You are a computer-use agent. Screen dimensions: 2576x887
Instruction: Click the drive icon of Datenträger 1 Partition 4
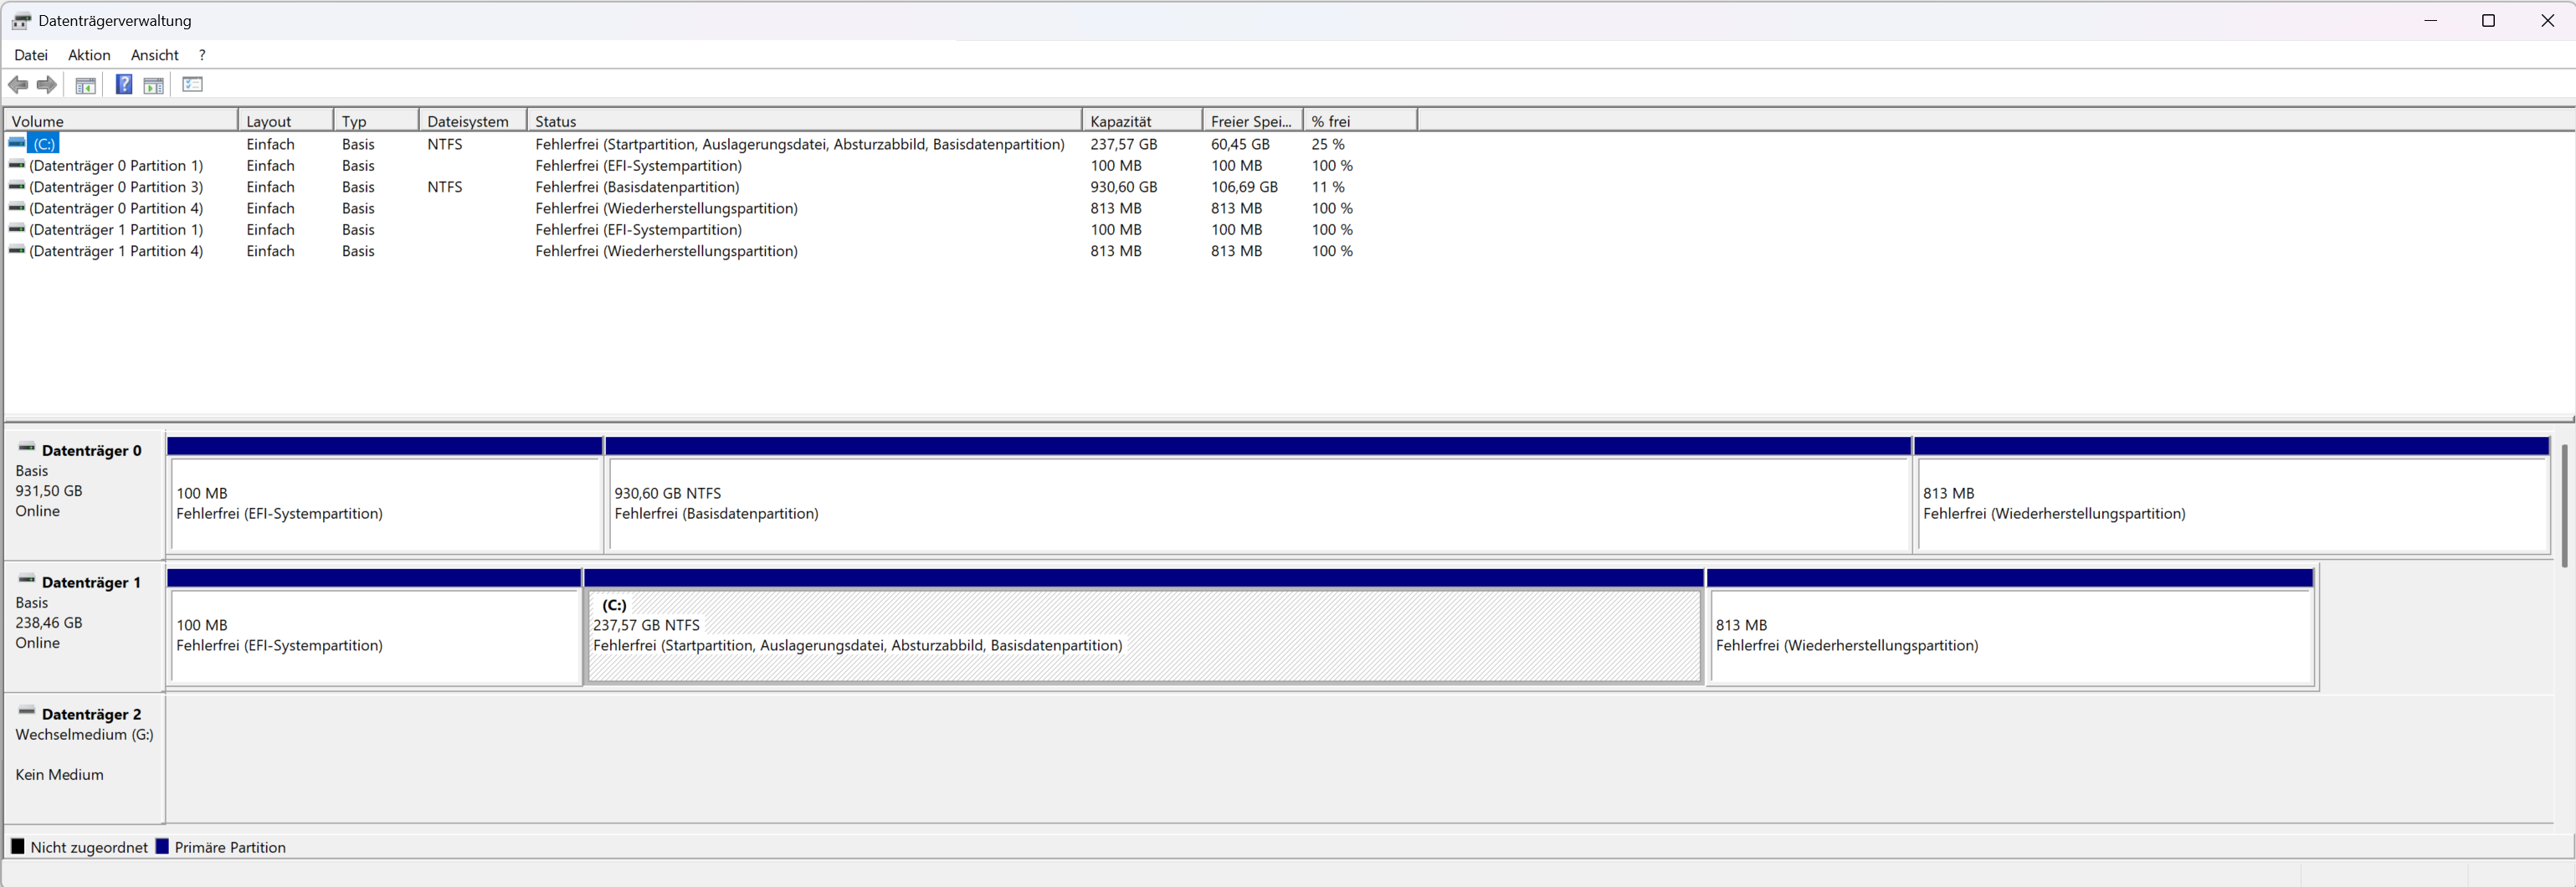click(x=17, y=250)
